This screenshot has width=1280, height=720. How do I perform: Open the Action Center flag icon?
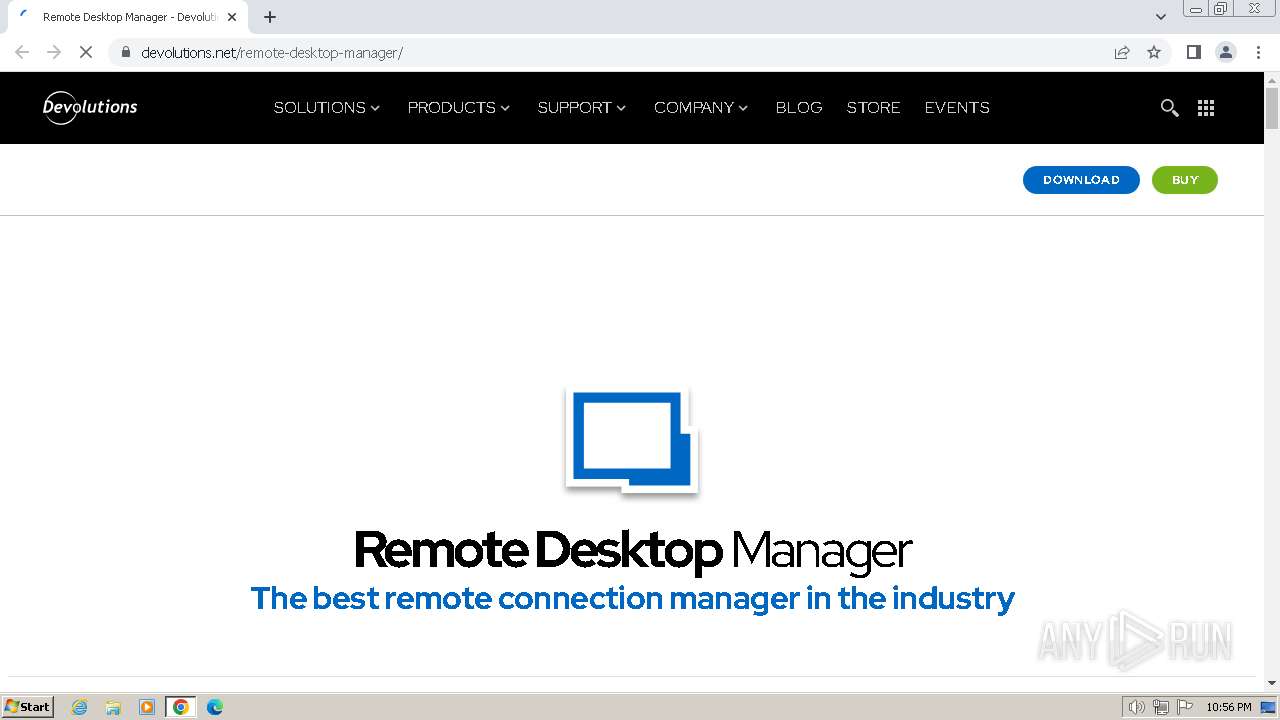point(1185,707)
